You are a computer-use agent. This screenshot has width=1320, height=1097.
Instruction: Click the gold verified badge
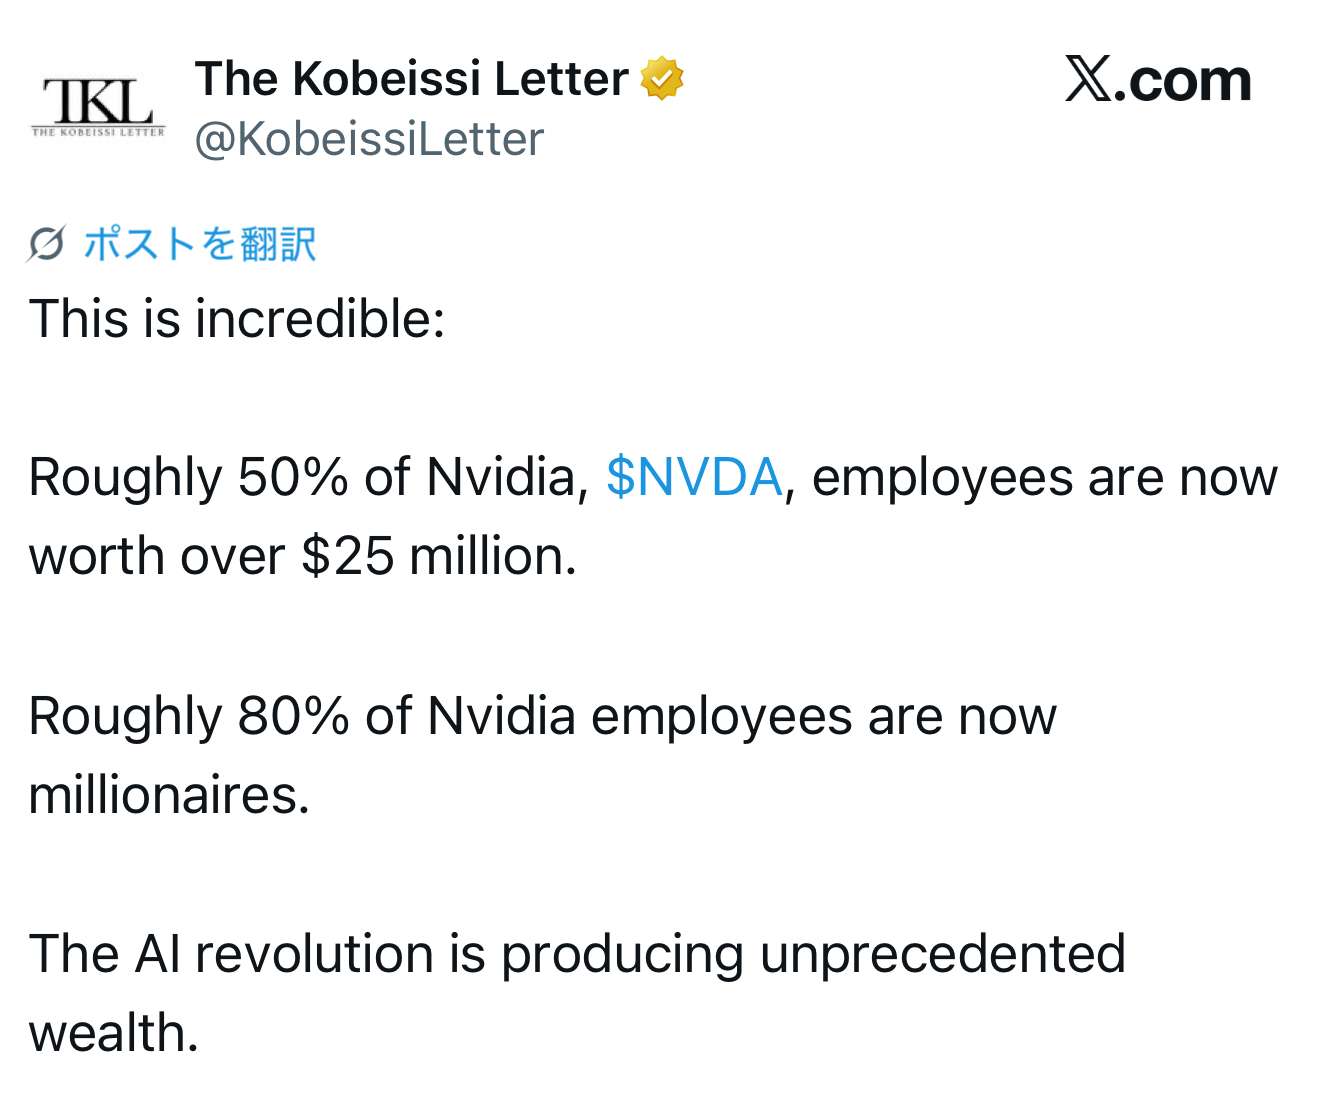coord(661,79)
